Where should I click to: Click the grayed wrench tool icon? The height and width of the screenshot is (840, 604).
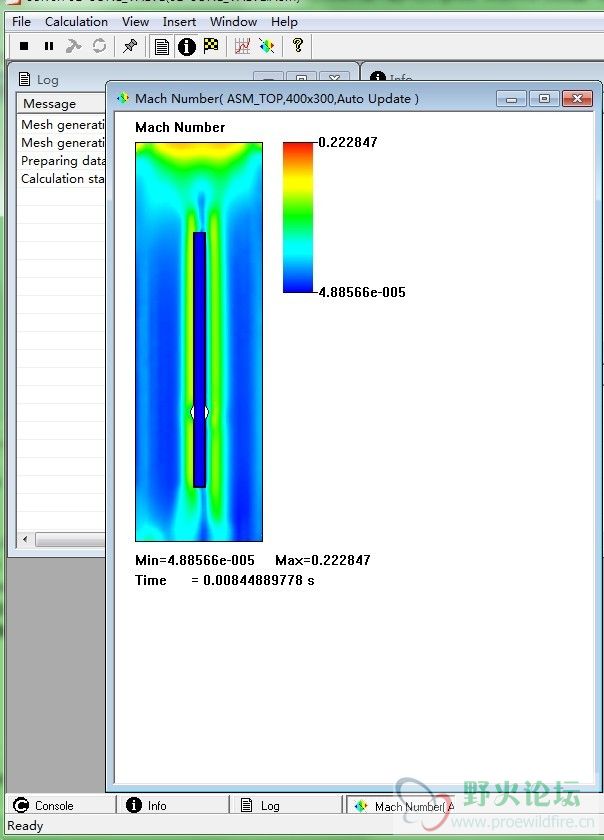pyautogui.click(x=73, y=46)
